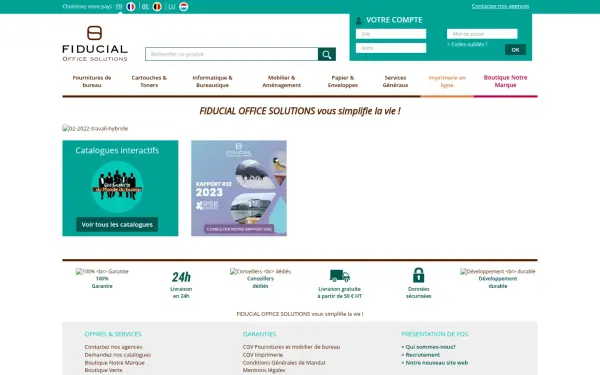
Task: Open the catalogues circular people image
Action: pyautogui.click(x=117, y=187)
